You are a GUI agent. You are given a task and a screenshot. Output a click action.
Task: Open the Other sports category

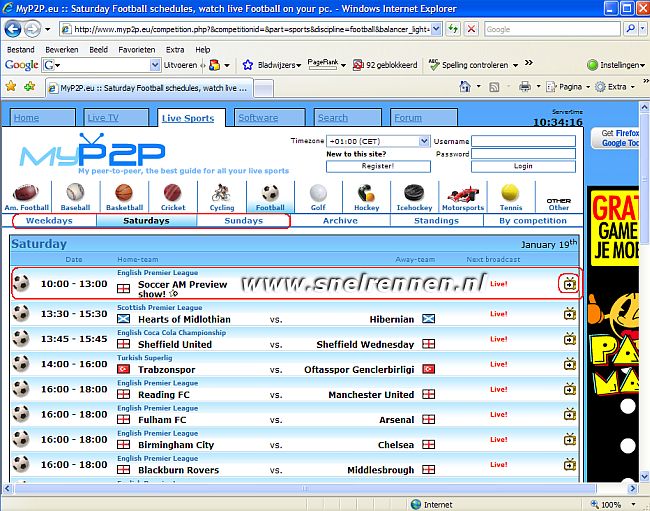[558, 203]
